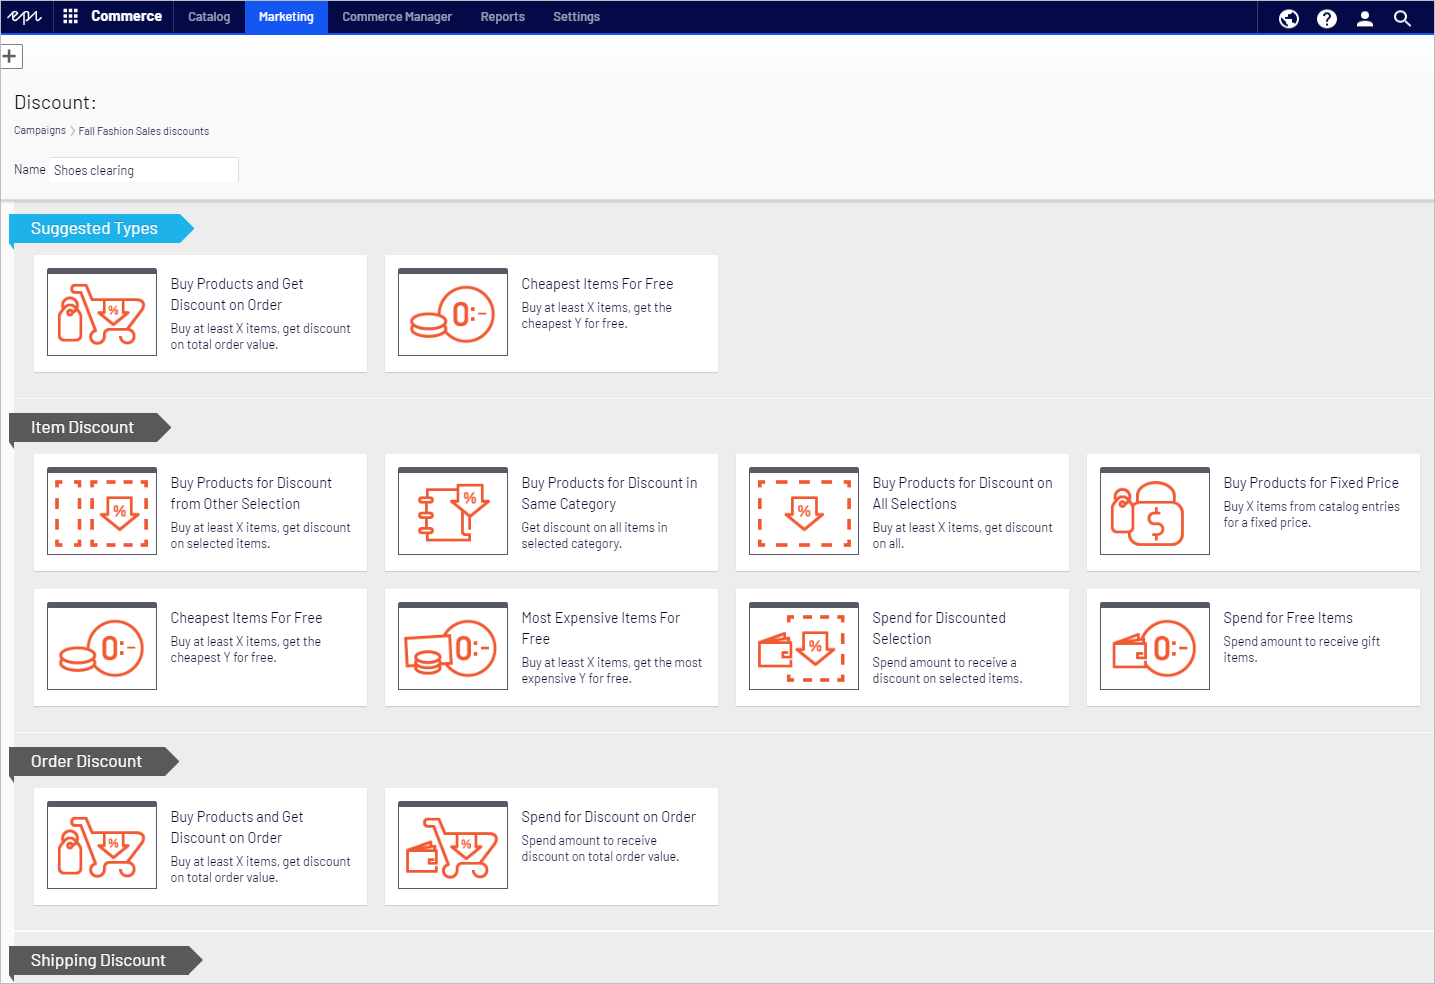
Task: Click 'Spend amount to receive gift items.' description
Action: (1301, 650)
